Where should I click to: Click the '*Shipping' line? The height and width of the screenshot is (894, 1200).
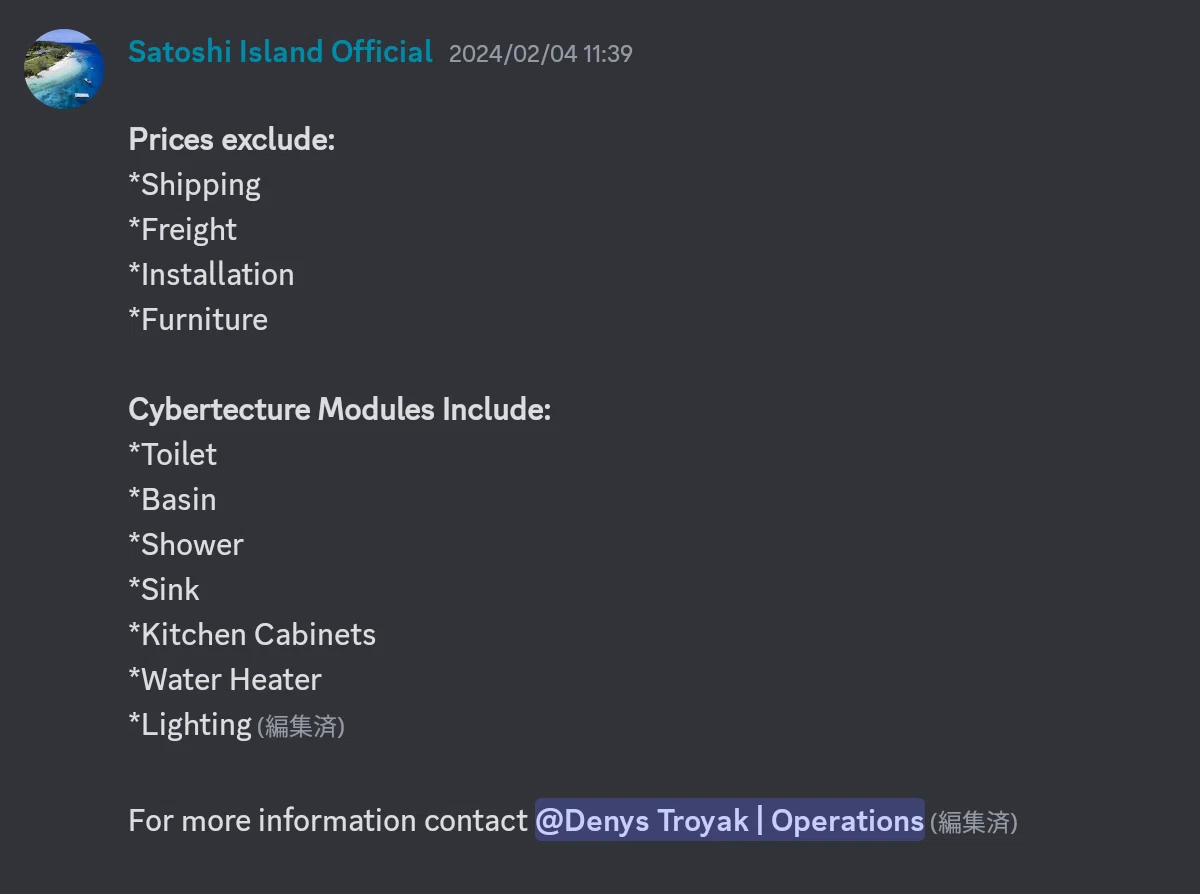(x=195, y=185)
